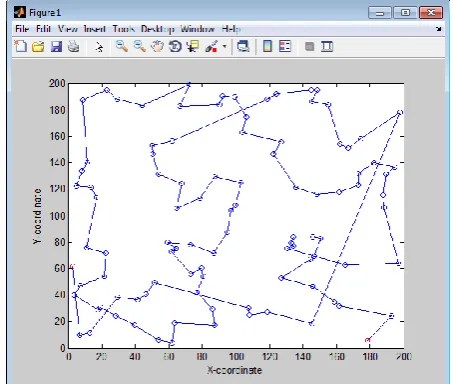
Task: Open the Help menu
Action: 231,29
